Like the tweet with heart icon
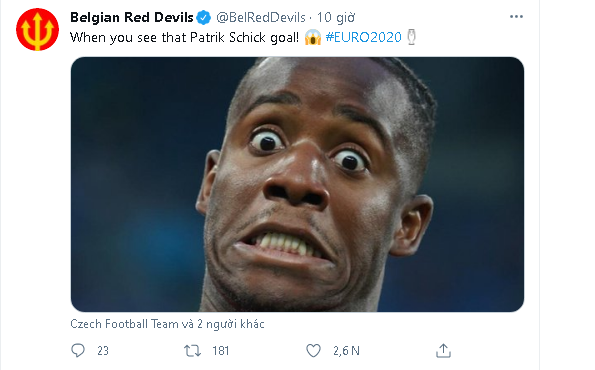595x370 pixels. 313,350
